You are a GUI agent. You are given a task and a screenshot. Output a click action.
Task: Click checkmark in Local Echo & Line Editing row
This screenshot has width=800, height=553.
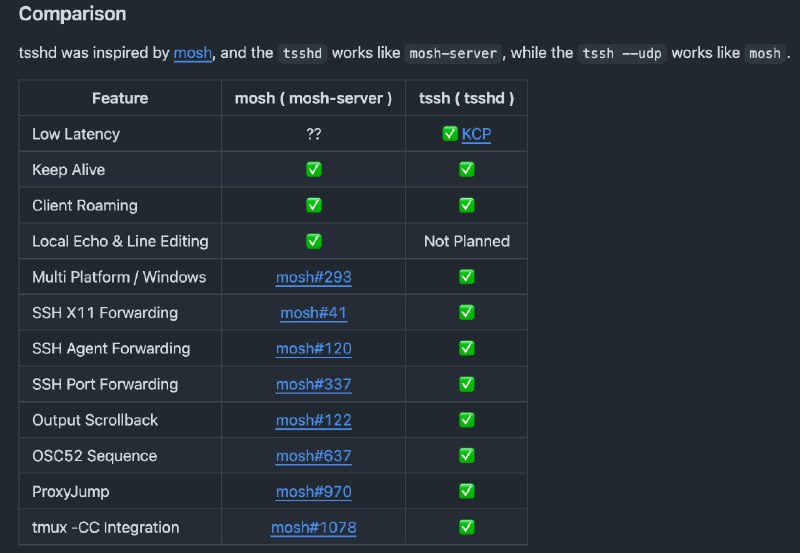tap(314, 241)
